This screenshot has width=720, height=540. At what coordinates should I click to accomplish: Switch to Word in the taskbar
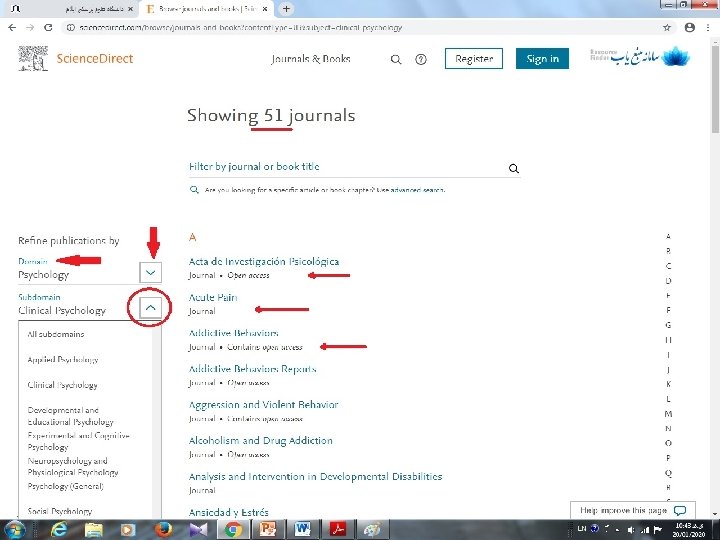(x=303, y=530)
